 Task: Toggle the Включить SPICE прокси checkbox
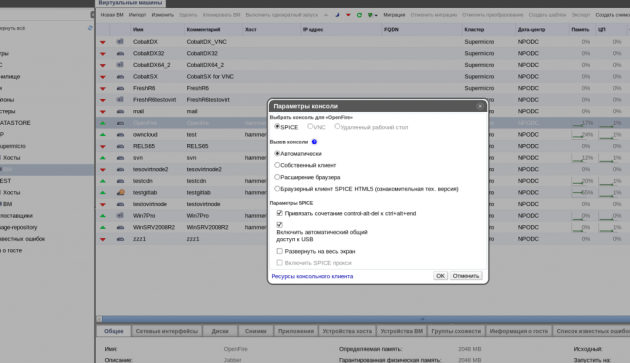pos(279,263)
